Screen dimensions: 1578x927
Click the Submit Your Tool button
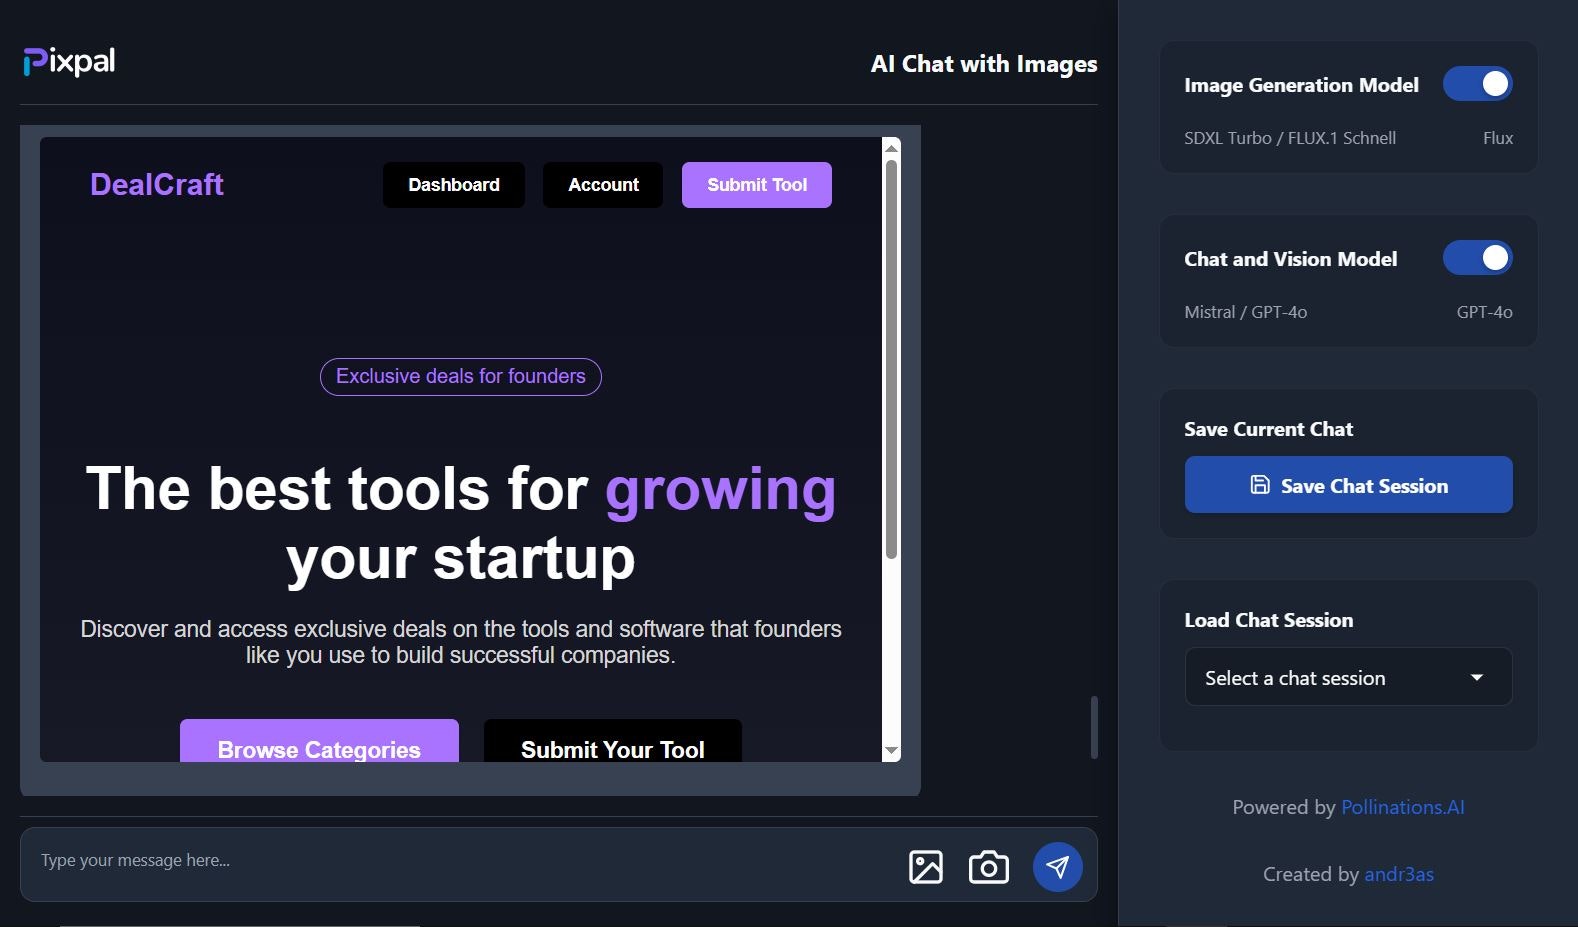[613, 741]
